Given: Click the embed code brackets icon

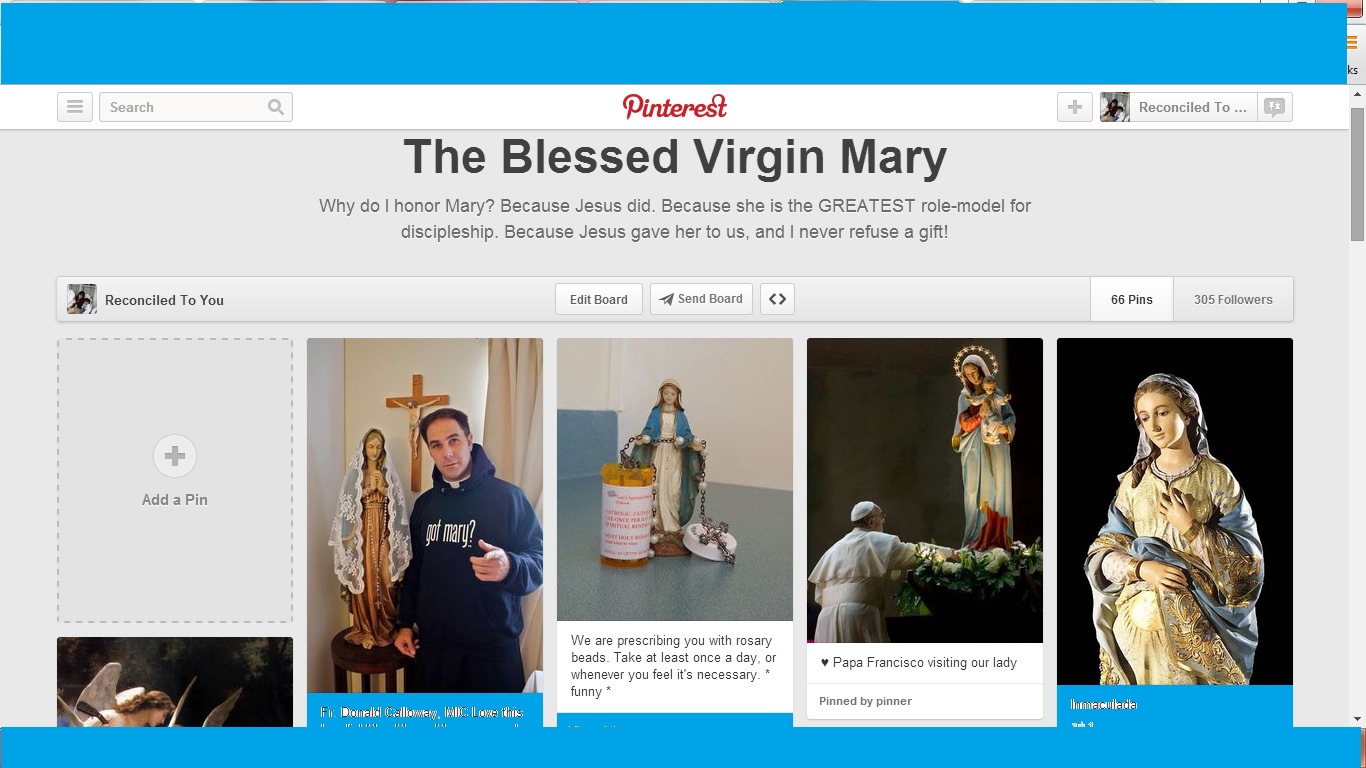Looking at the screenshot, I should (x=777, y=299).
